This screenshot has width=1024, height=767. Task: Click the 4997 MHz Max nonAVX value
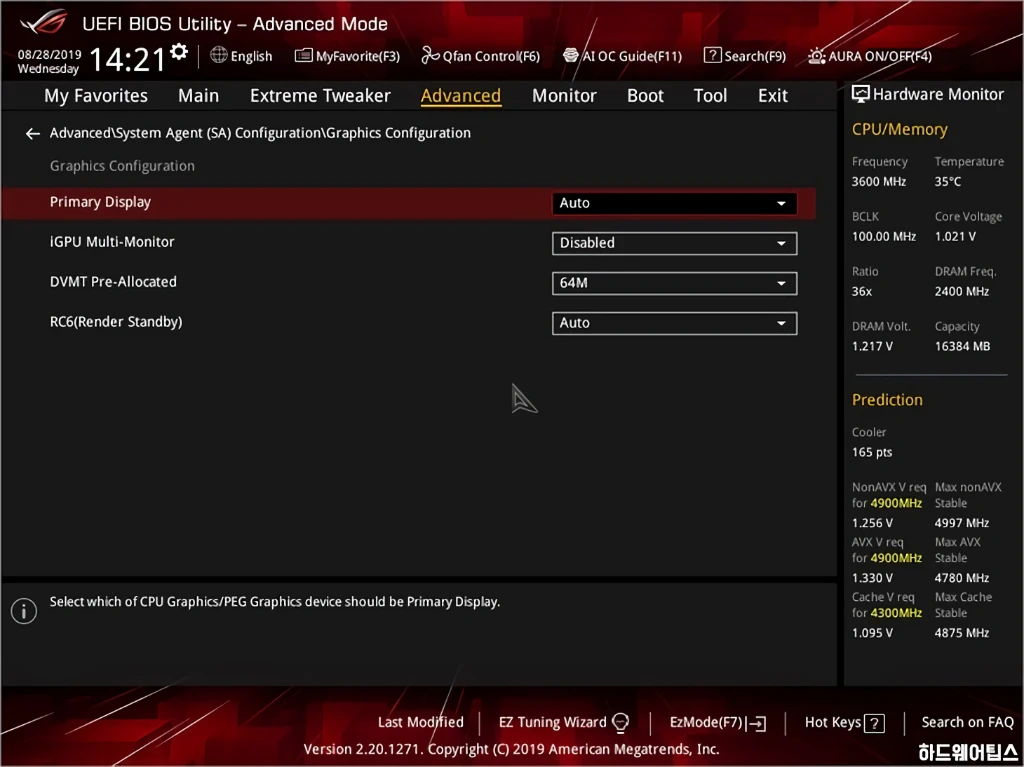coord(961,523)
